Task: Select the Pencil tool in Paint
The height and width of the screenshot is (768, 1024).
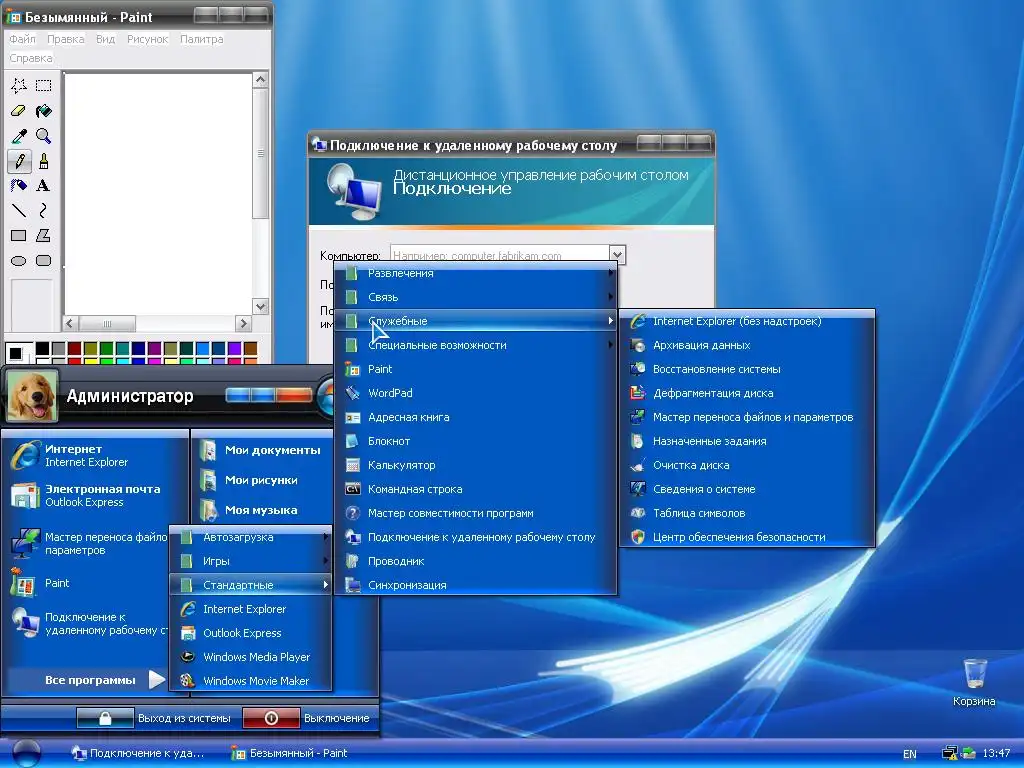Action: pyautogui.click(x=19, y=161)
